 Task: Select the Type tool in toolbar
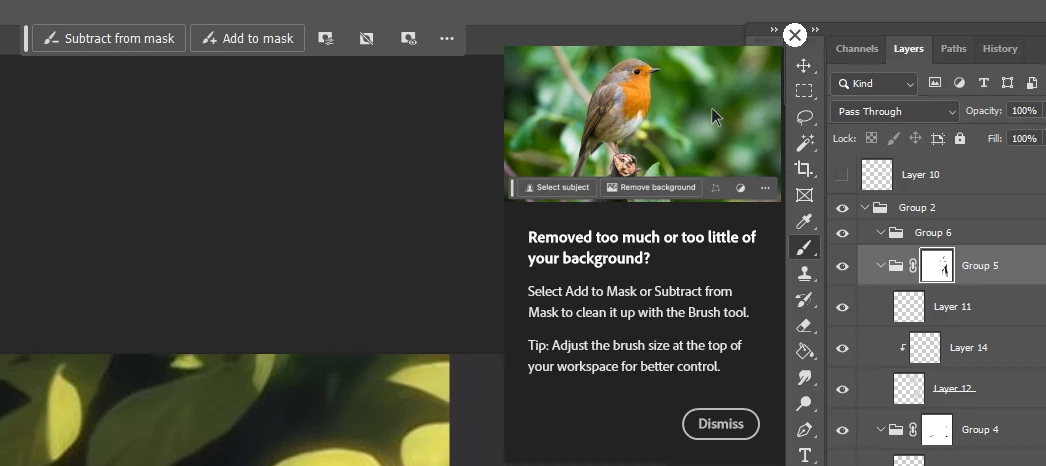coord(805,455)
